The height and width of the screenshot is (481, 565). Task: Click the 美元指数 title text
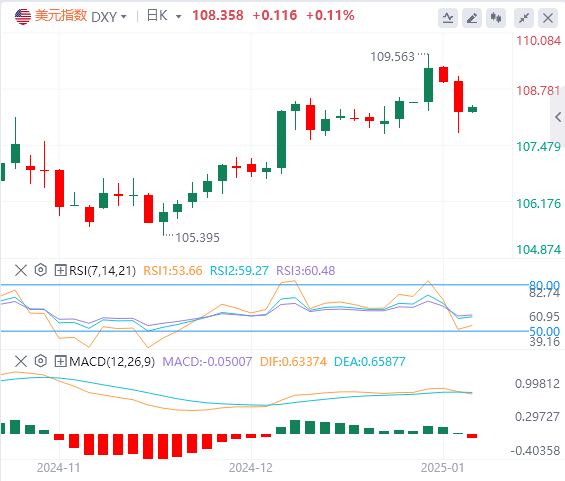[61, 16]
